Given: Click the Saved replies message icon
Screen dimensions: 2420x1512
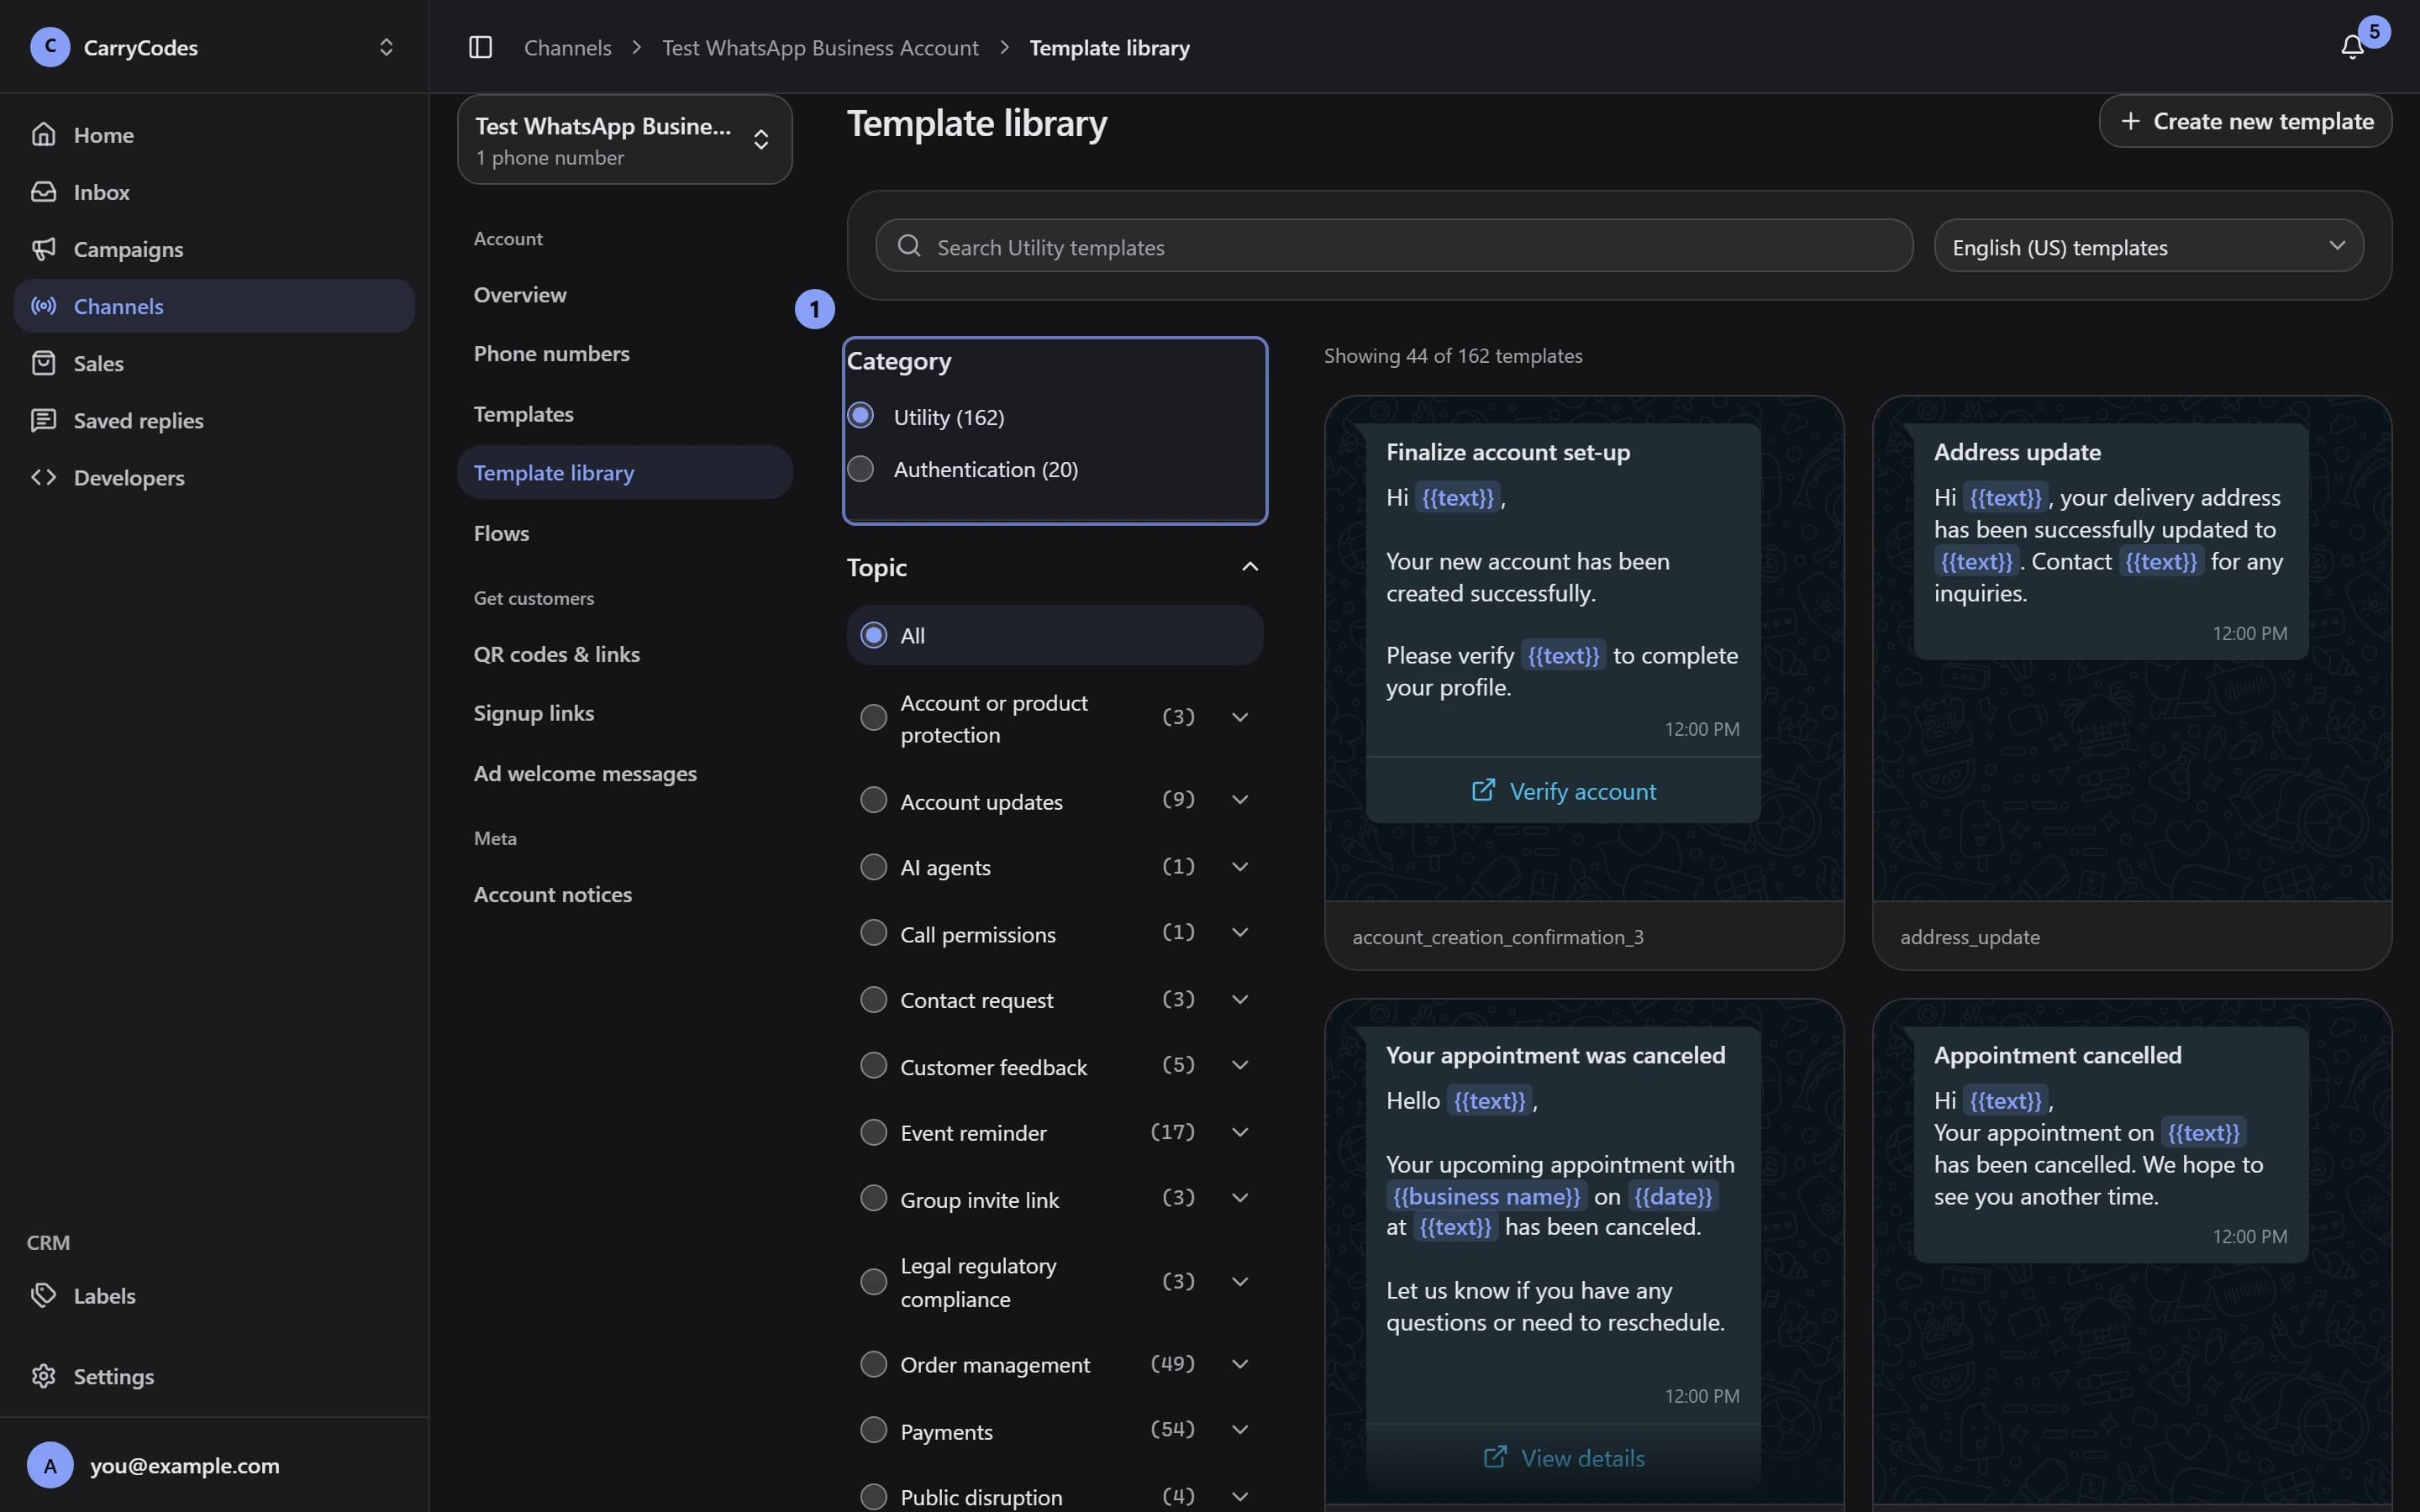Looking at the screenshot, I should click(x=43, y=420).
